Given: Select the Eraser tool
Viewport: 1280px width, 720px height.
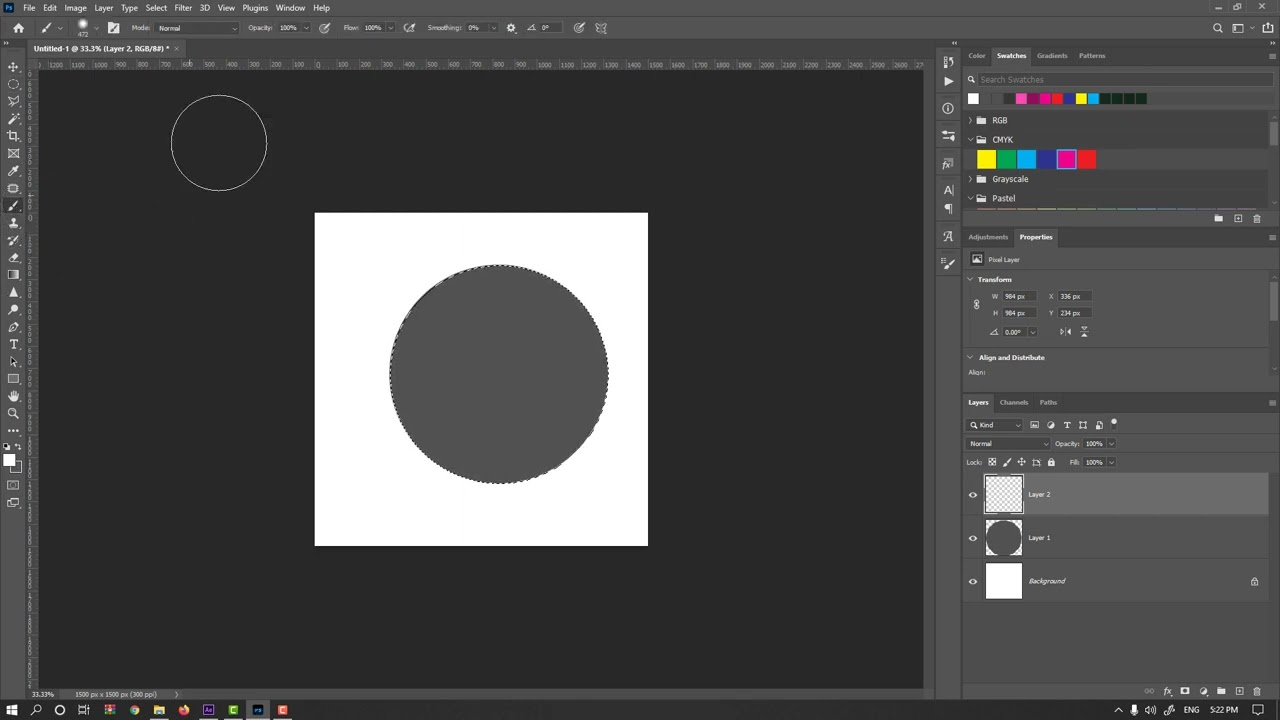Looking at the screenshot, I should point(13,258).
